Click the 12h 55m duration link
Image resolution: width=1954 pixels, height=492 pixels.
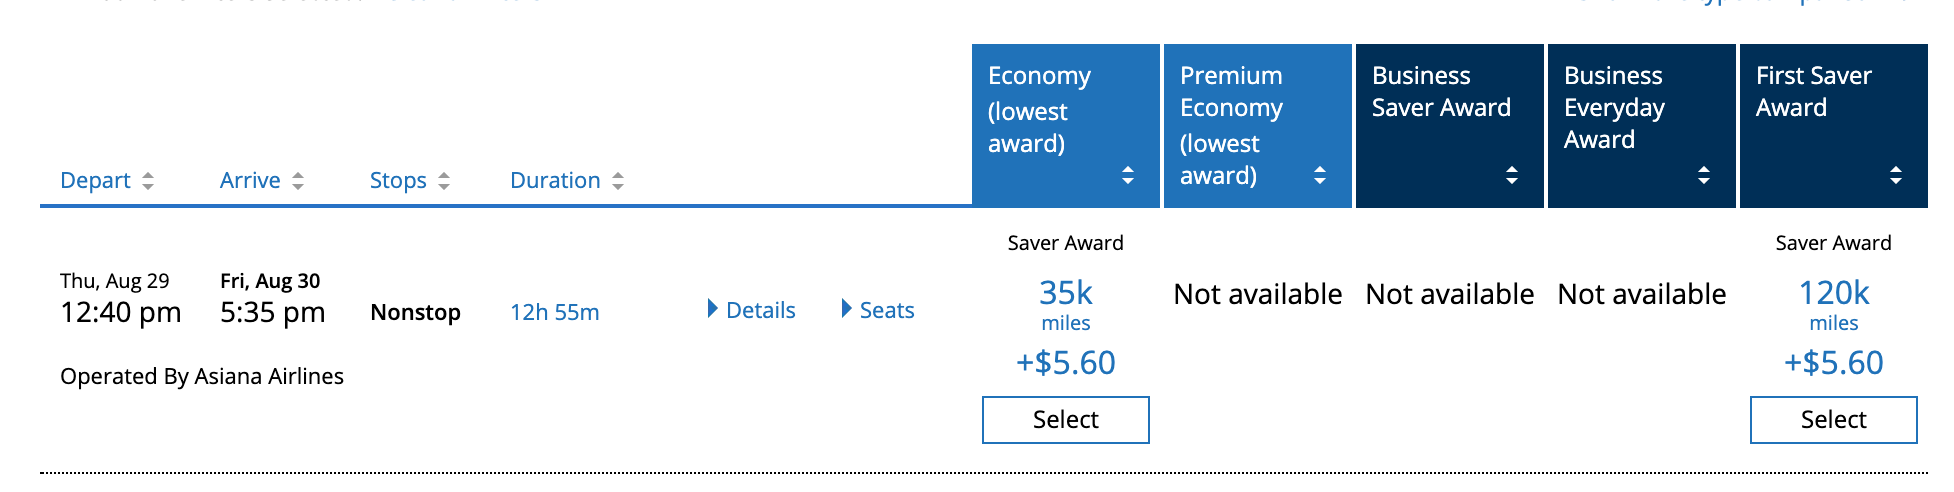coord(555,312)
